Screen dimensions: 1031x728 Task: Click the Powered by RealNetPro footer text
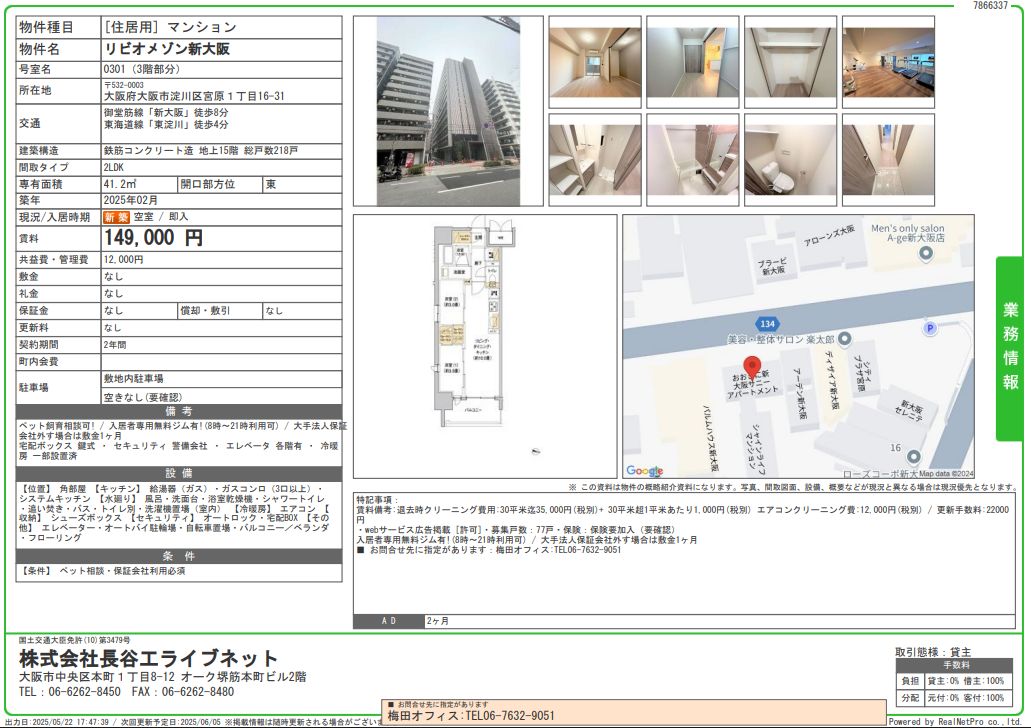[x=955, y=721]
